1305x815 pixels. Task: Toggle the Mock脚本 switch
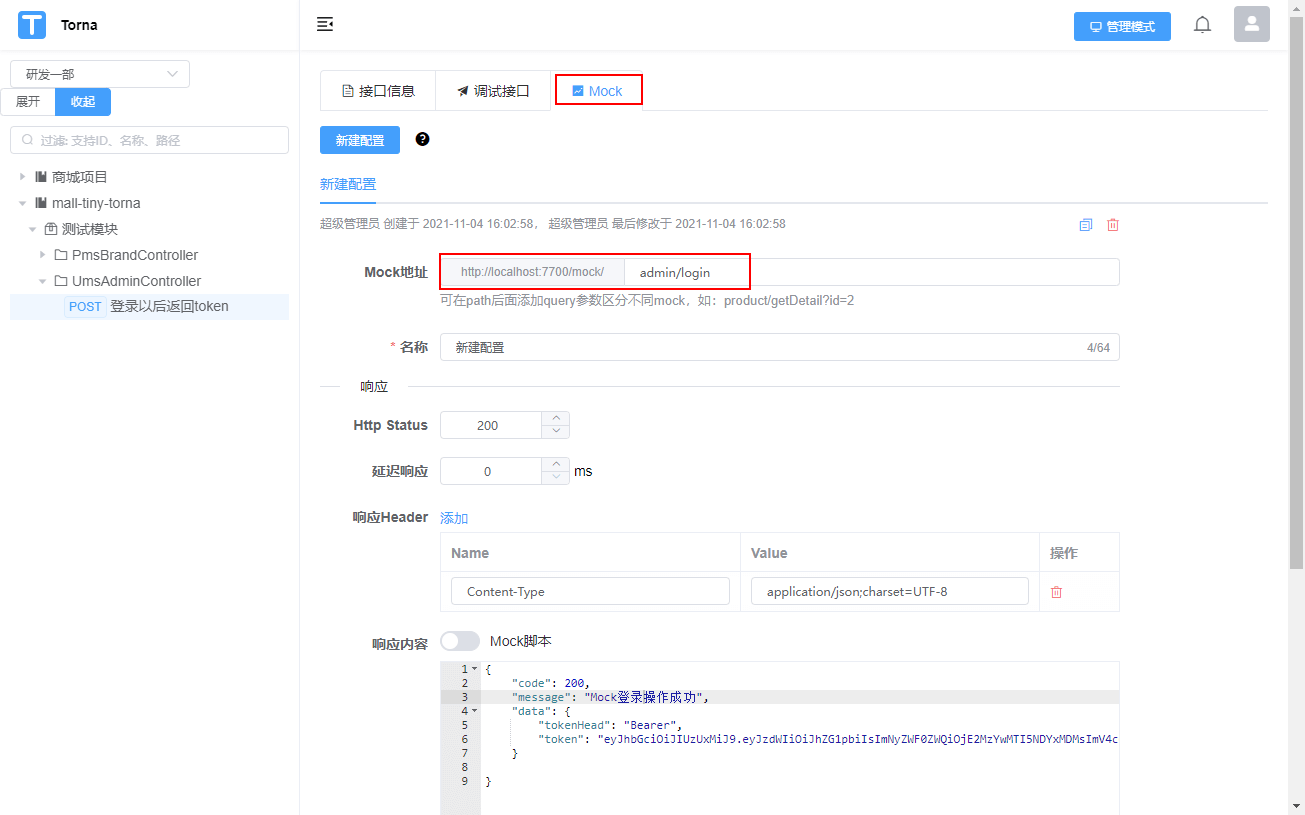(x=460, y=641)
